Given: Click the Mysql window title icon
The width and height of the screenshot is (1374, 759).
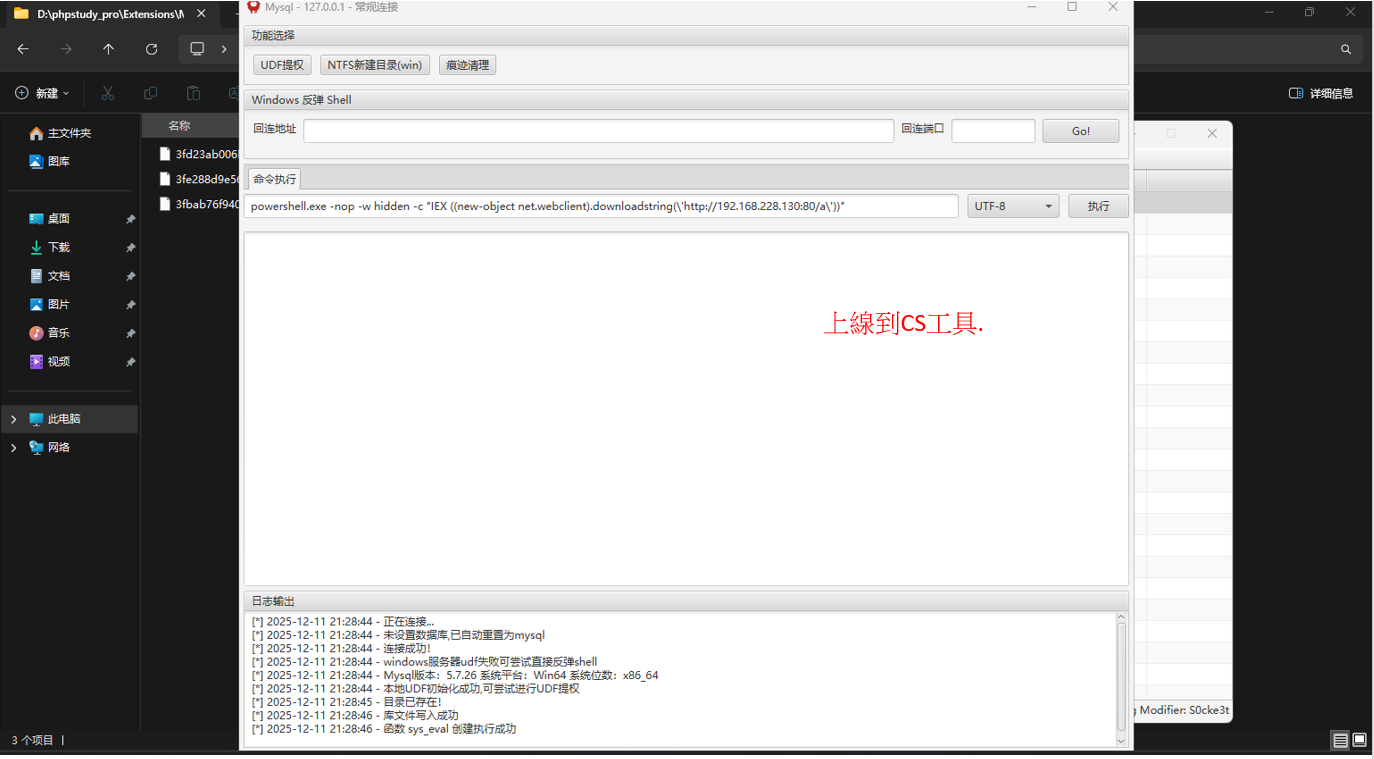Looking at the screenshot, I should (x=253, y=7).
